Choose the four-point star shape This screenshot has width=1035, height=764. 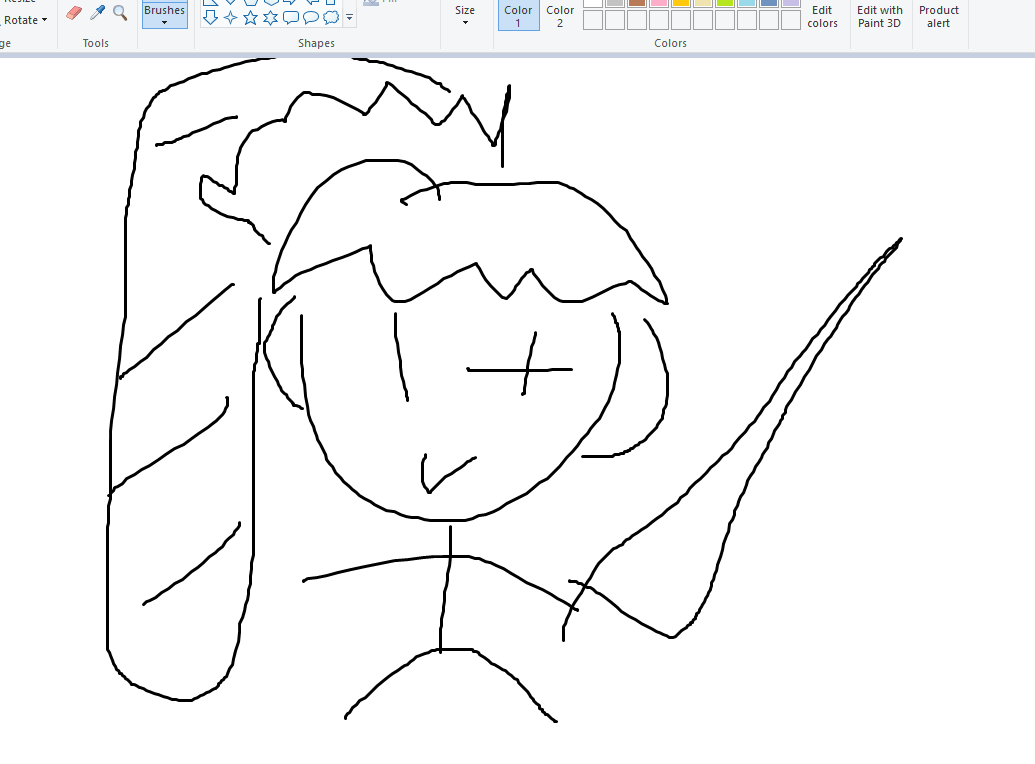pos(230,17)
